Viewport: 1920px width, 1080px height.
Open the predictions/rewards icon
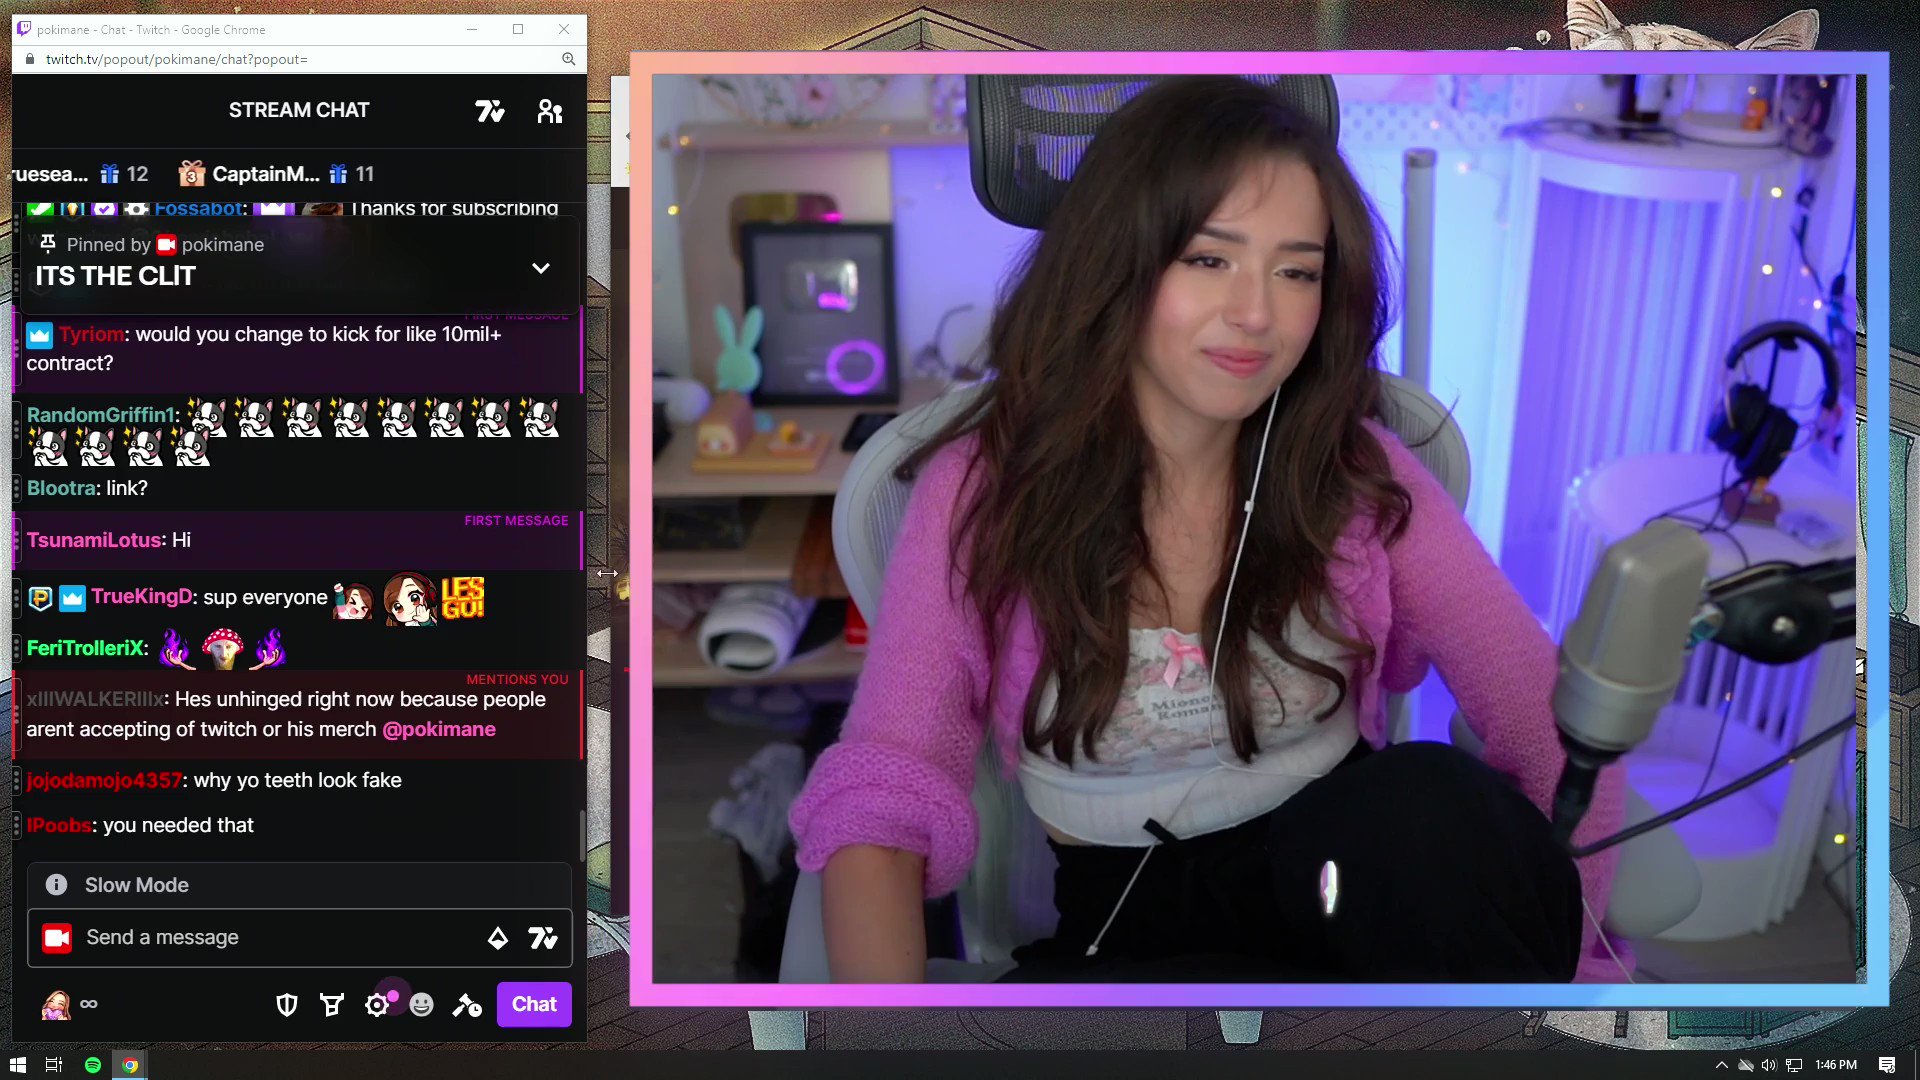click(x=331, y=1004)
